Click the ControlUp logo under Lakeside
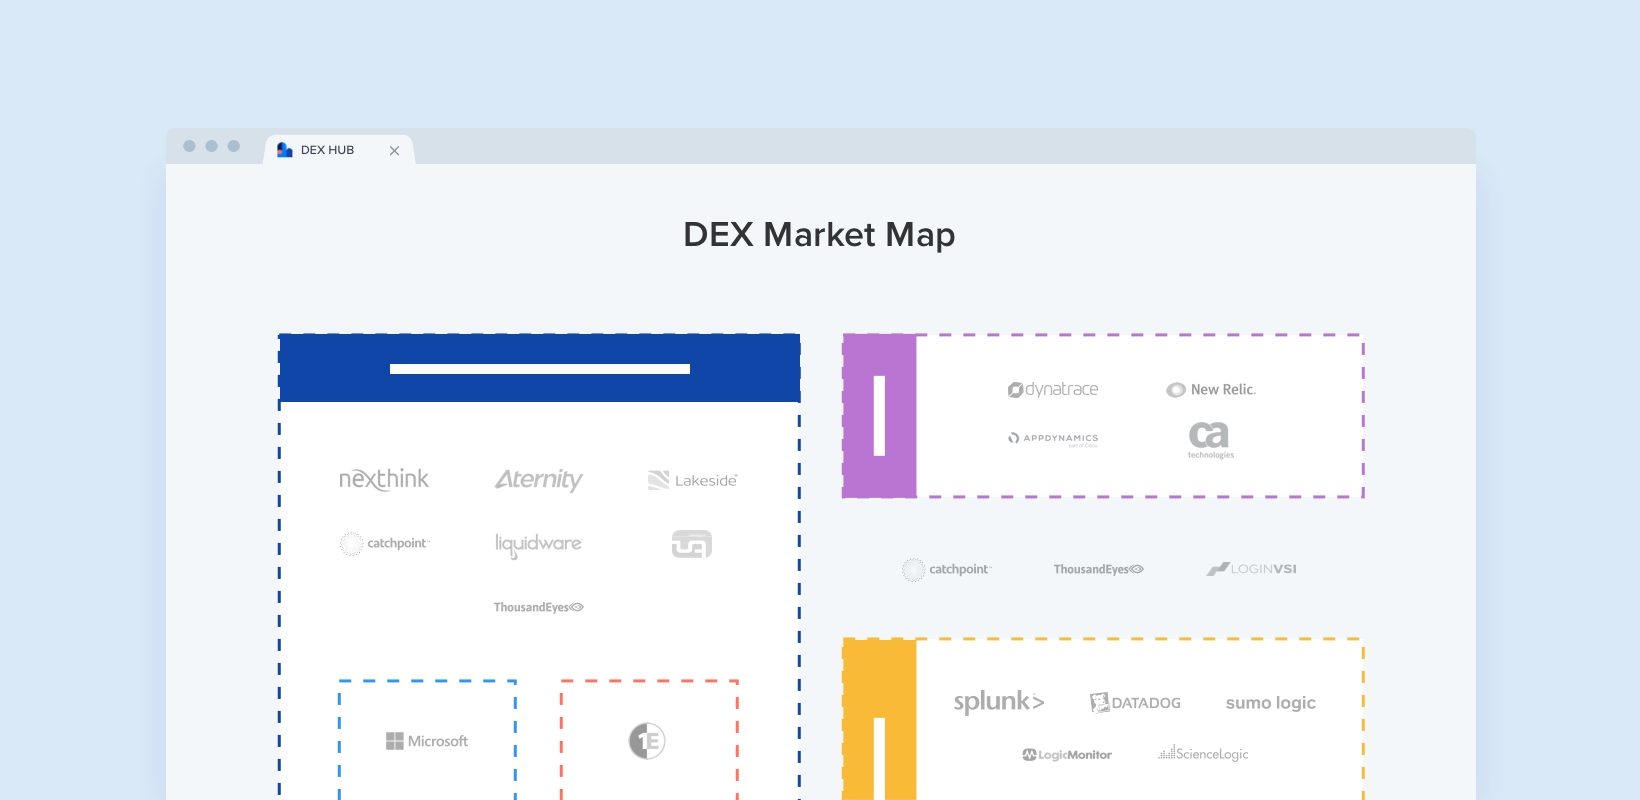 (692, 544)
